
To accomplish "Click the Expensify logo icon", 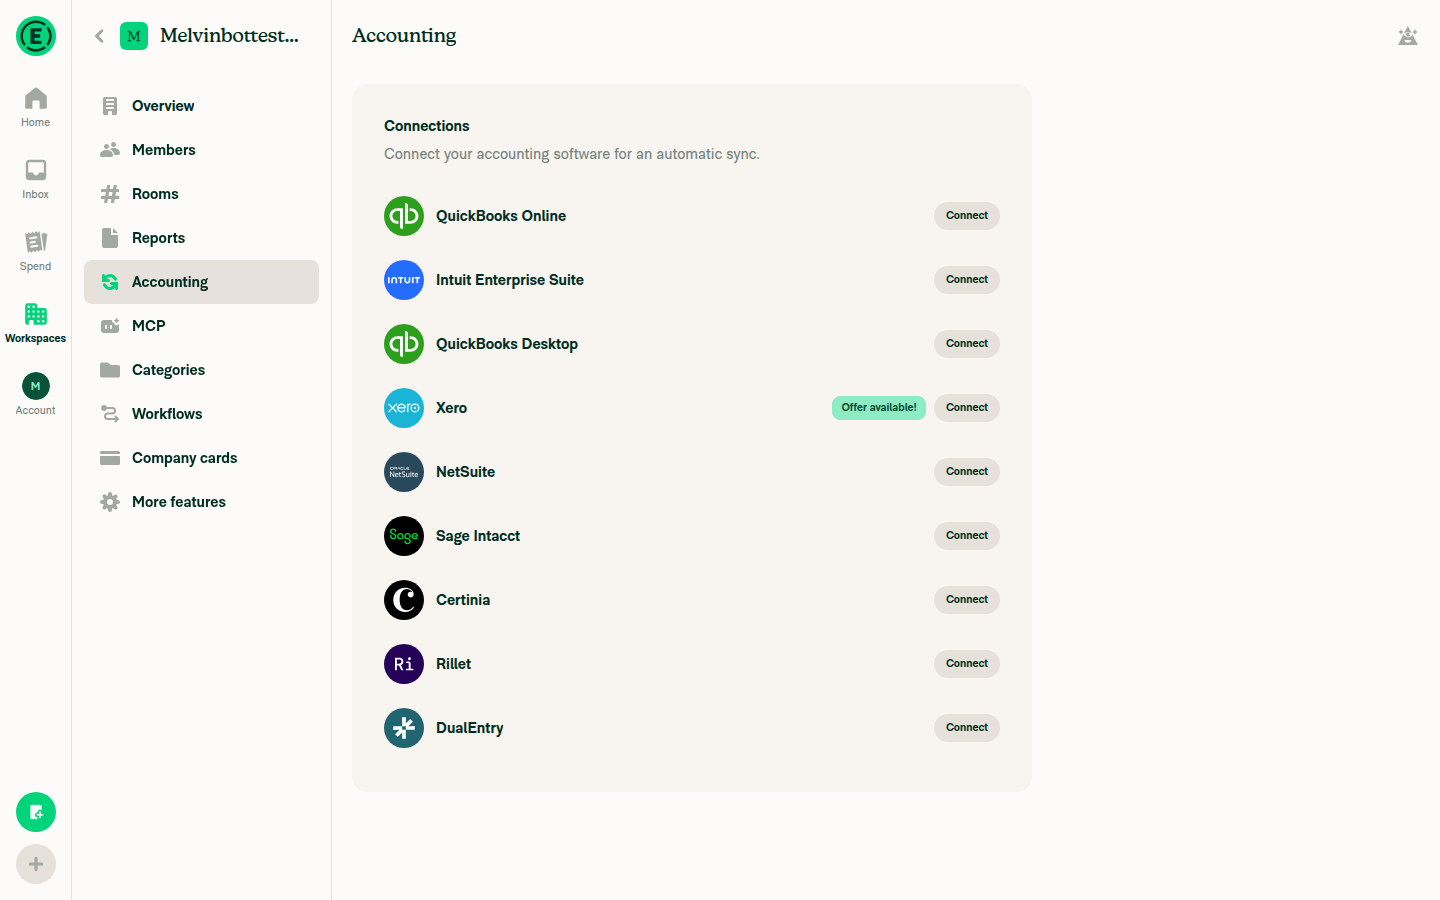I will coord(36,36).
